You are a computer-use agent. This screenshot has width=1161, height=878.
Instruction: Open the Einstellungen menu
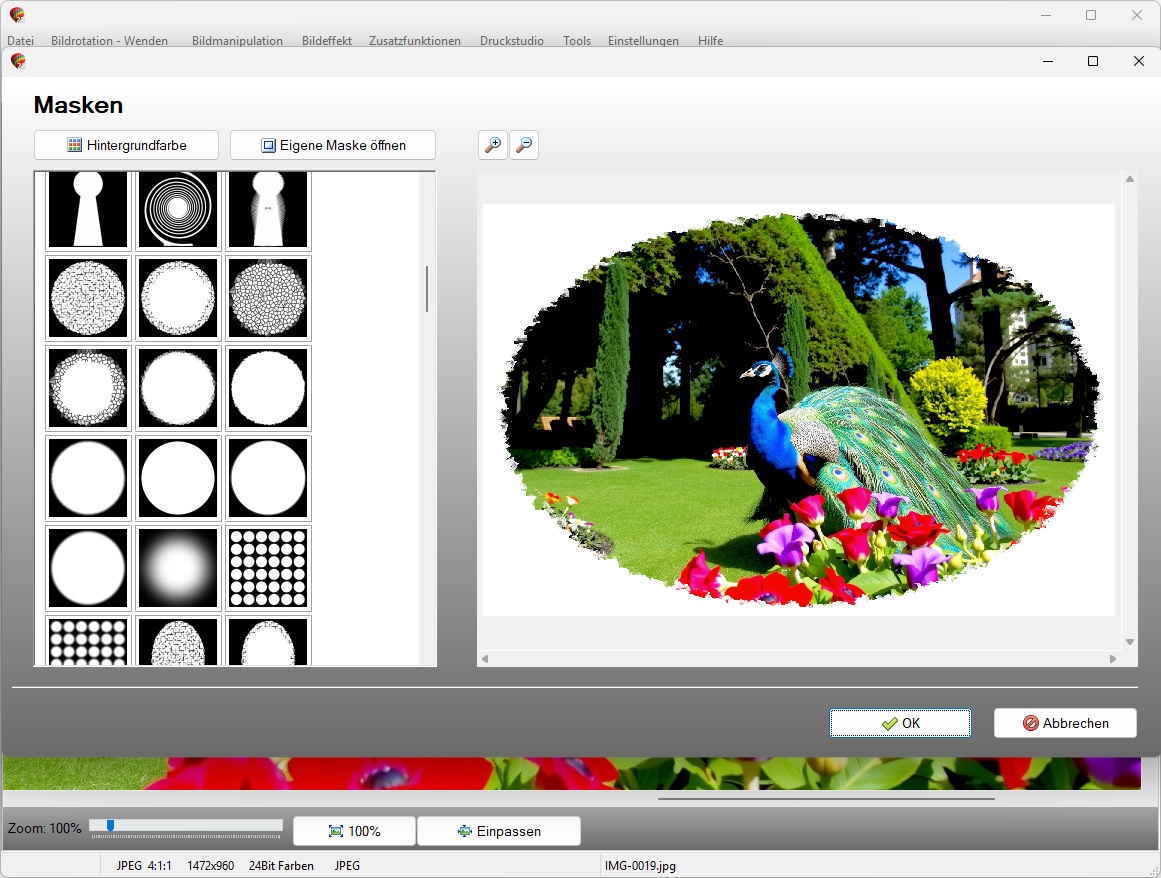[643, 41]
